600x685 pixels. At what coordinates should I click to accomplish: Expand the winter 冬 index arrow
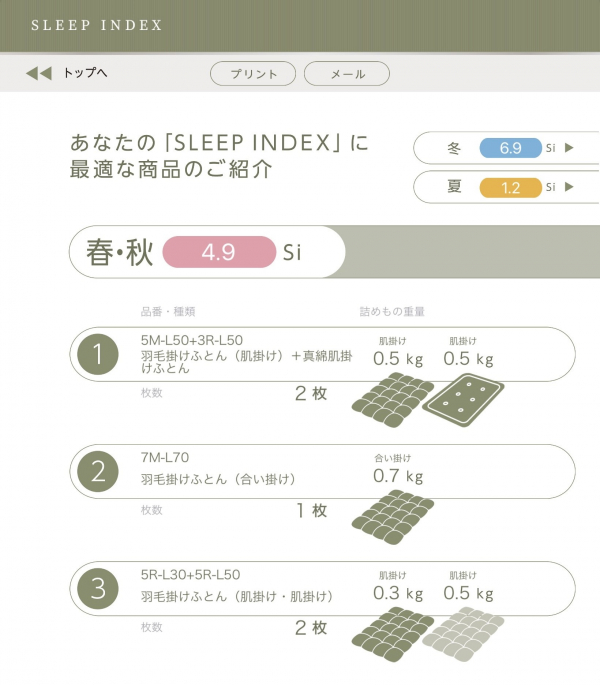(x=569, y=148)
